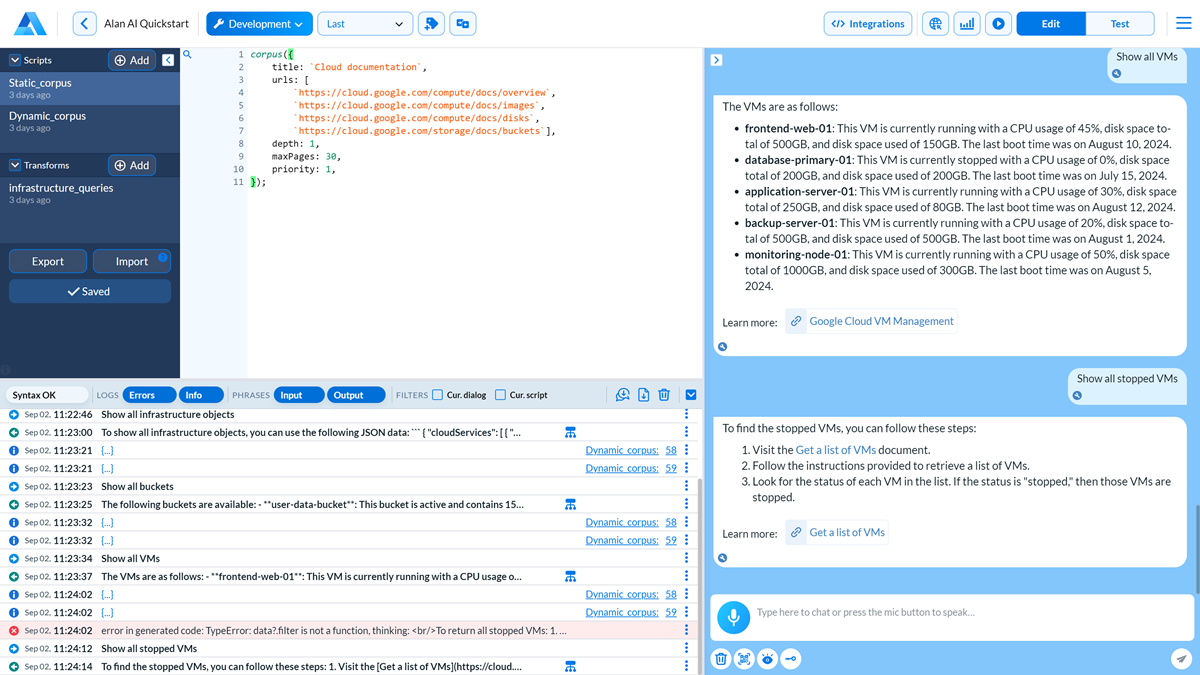This screenshot has height=675, width=1200.
Task: Click the Integrations button
Action: click(x=868, y=24)
